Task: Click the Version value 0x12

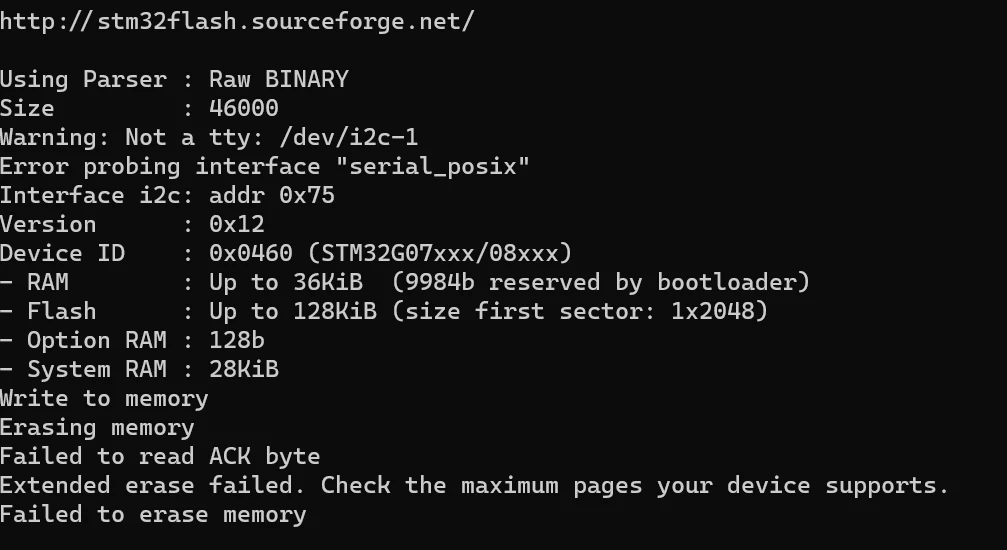Action: [237, 224]
